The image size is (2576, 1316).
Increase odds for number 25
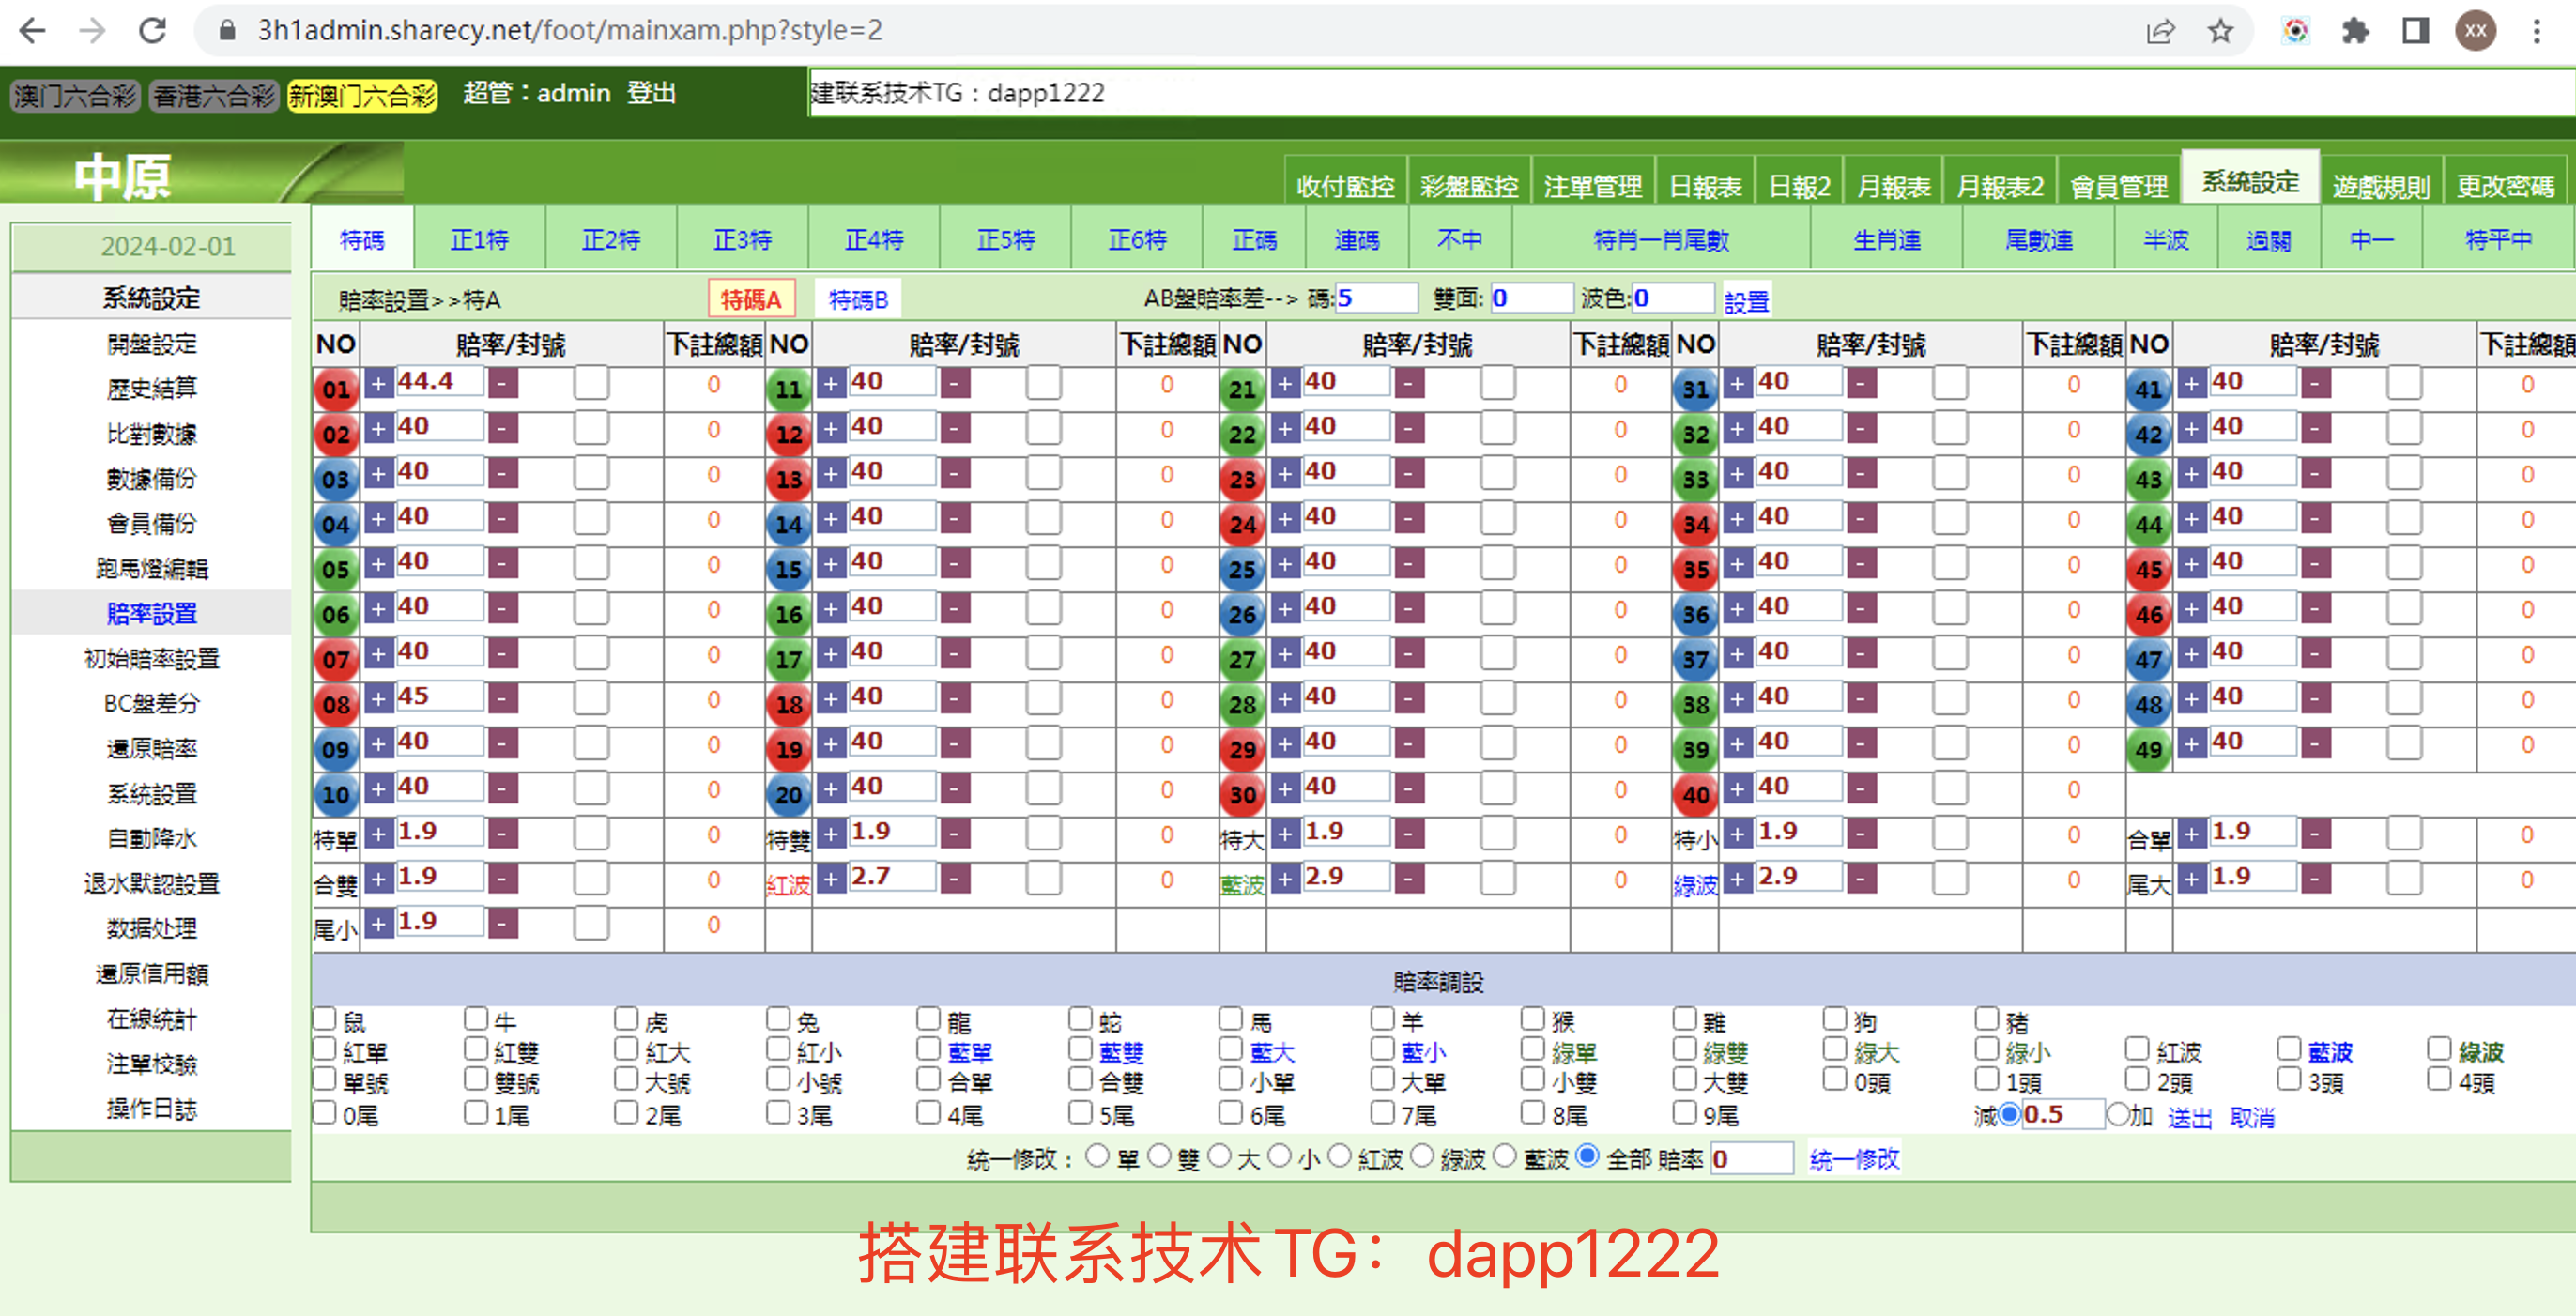coord(1285,564)
